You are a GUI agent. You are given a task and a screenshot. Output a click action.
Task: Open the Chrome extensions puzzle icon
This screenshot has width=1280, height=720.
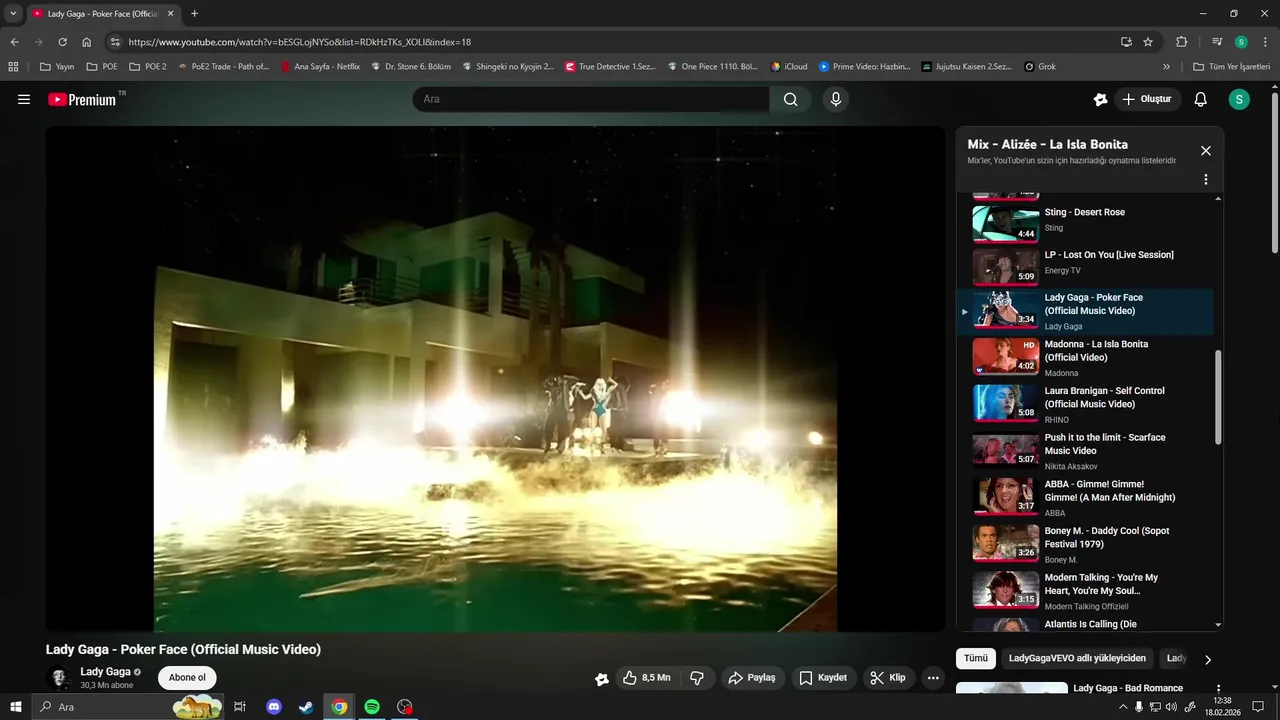pyautogui.click(x=1182, y=42)
